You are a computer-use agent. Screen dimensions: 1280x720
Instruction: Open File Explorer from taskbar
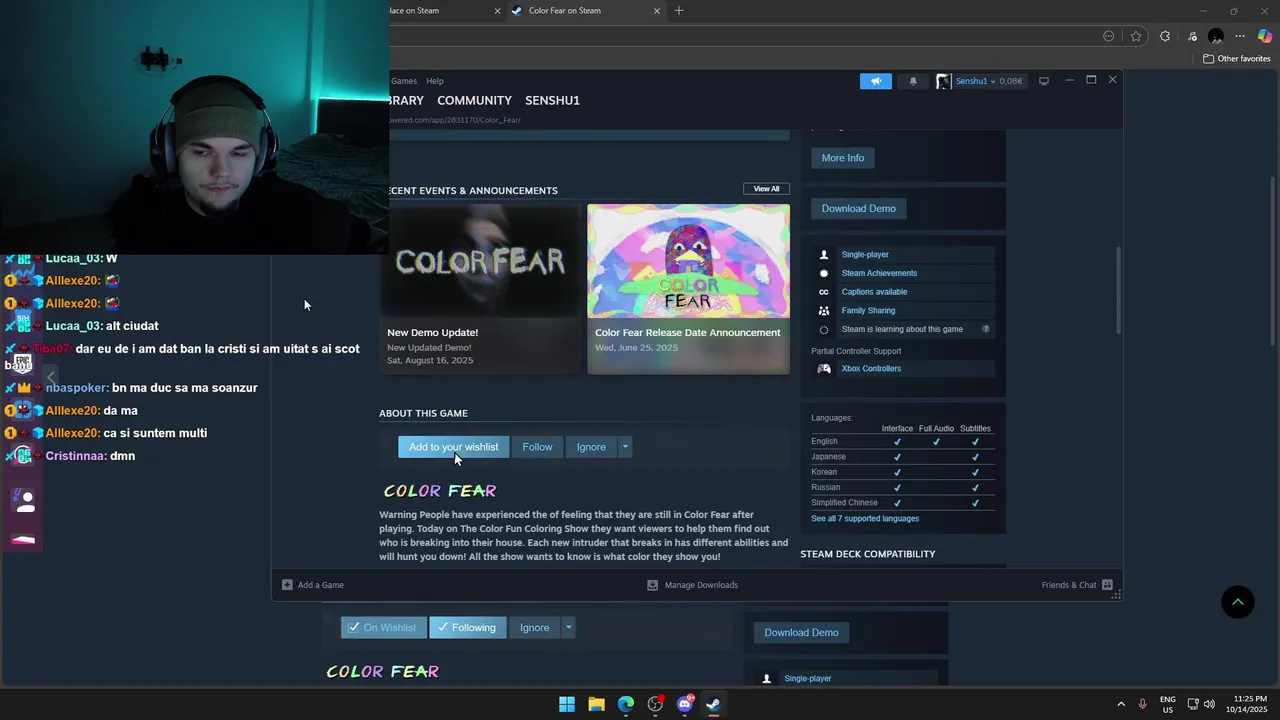click(x=596, y=704)
